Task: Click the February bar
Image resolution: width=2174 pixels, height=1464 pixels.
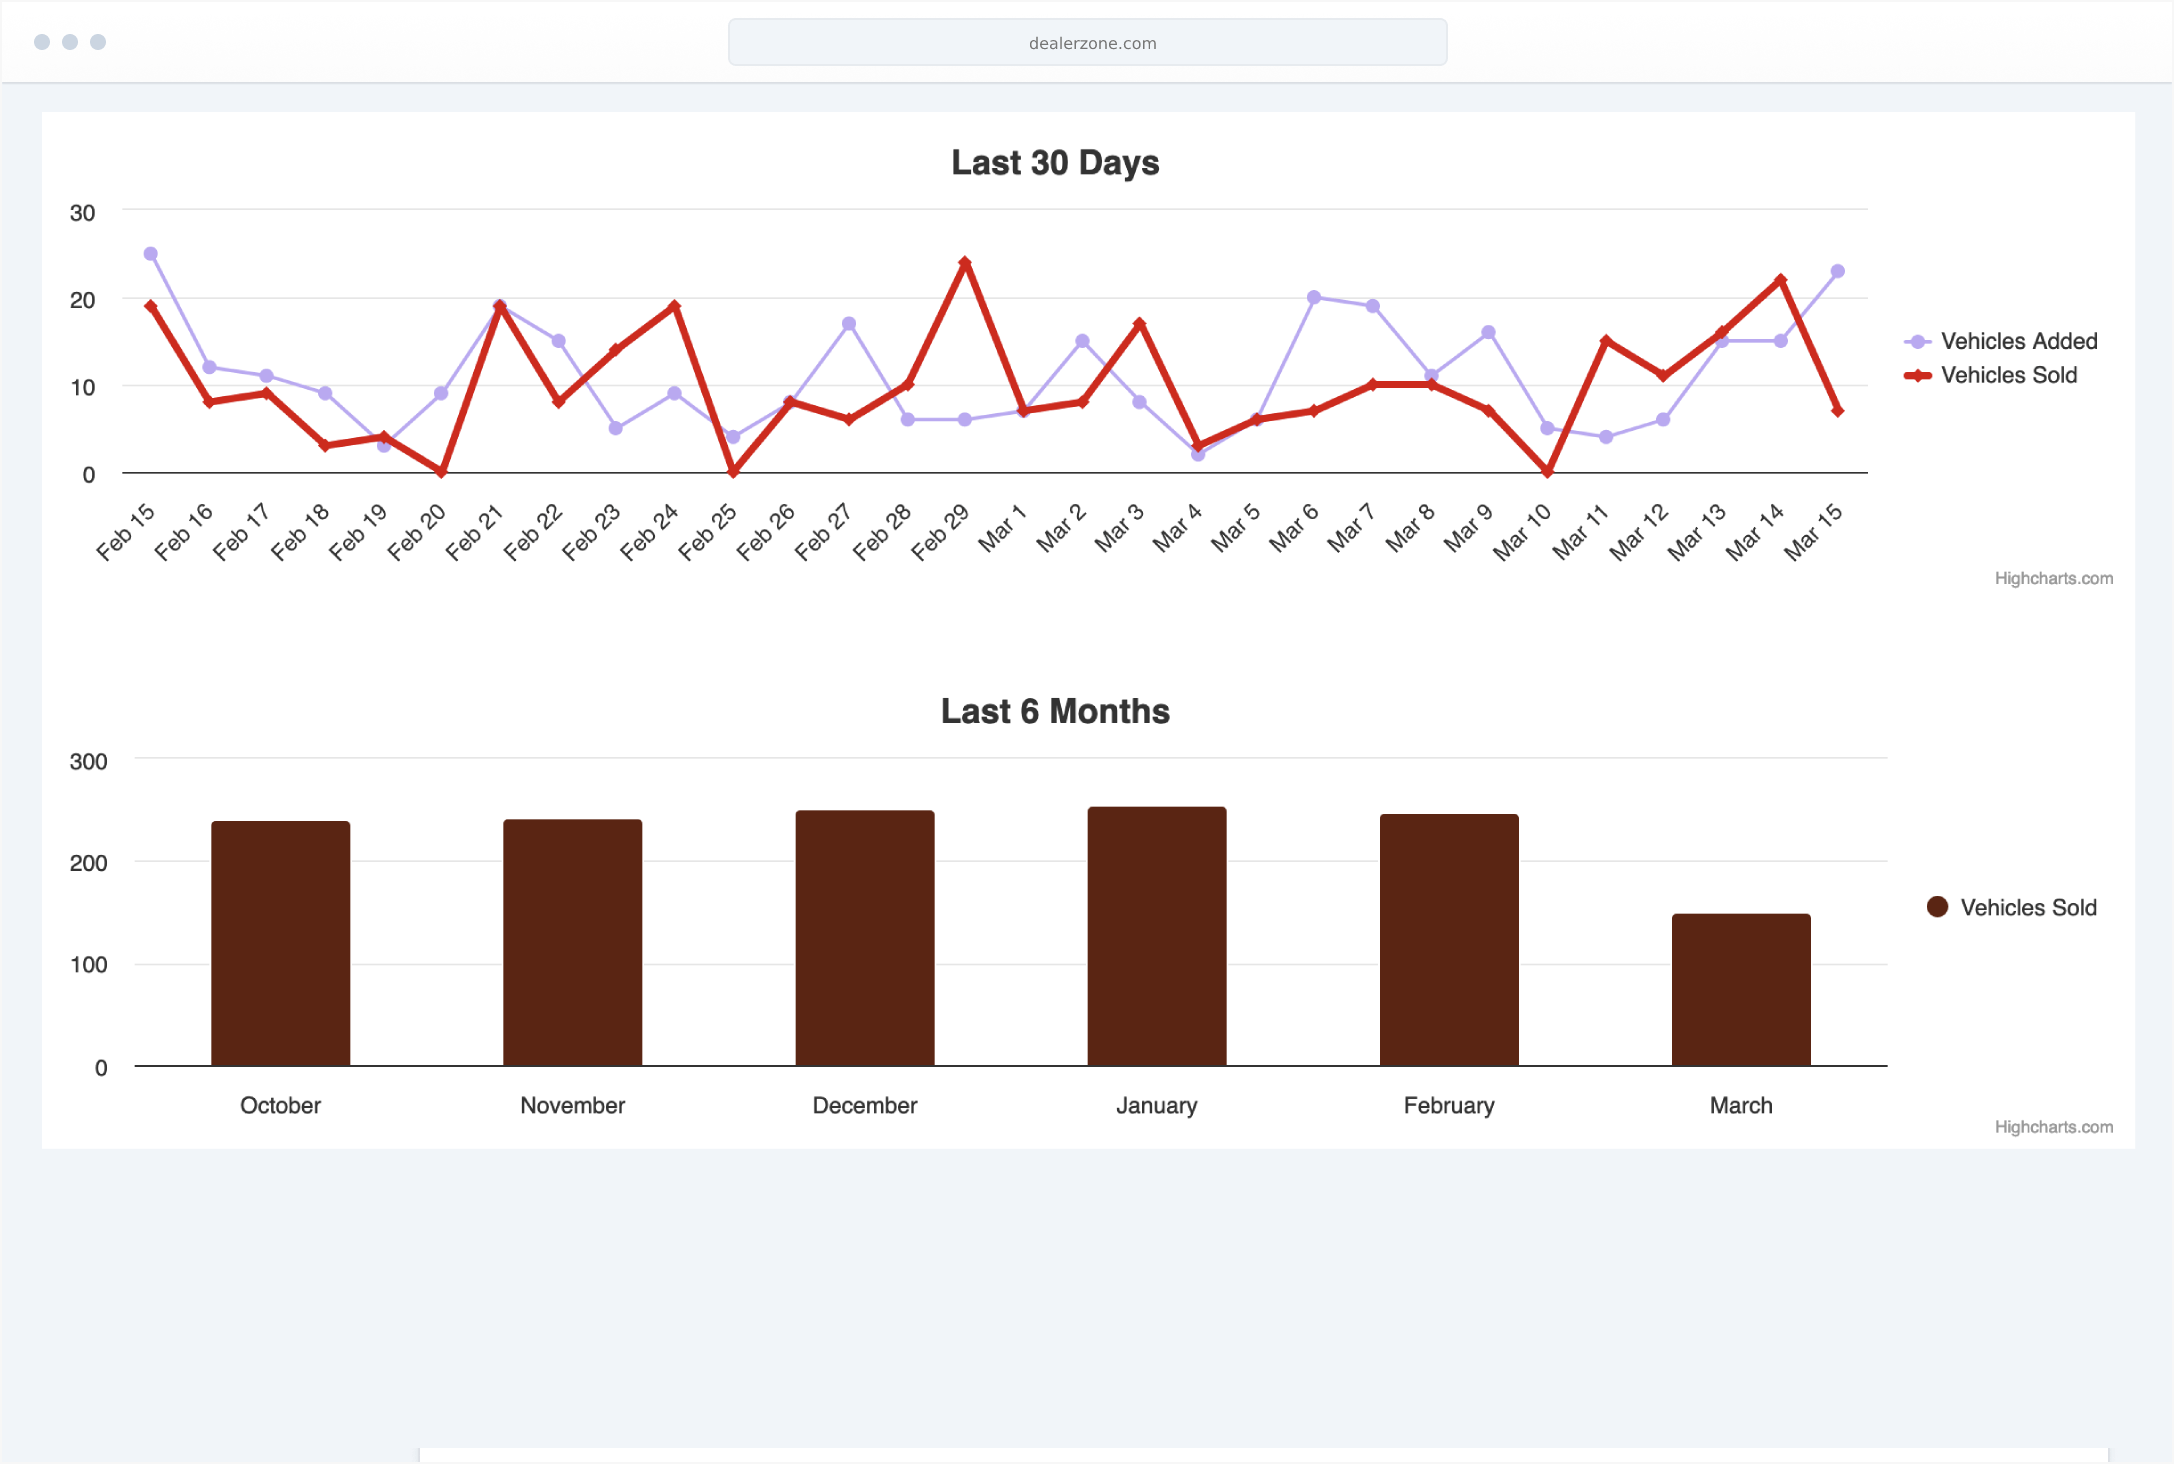Action: point(1448,940)
